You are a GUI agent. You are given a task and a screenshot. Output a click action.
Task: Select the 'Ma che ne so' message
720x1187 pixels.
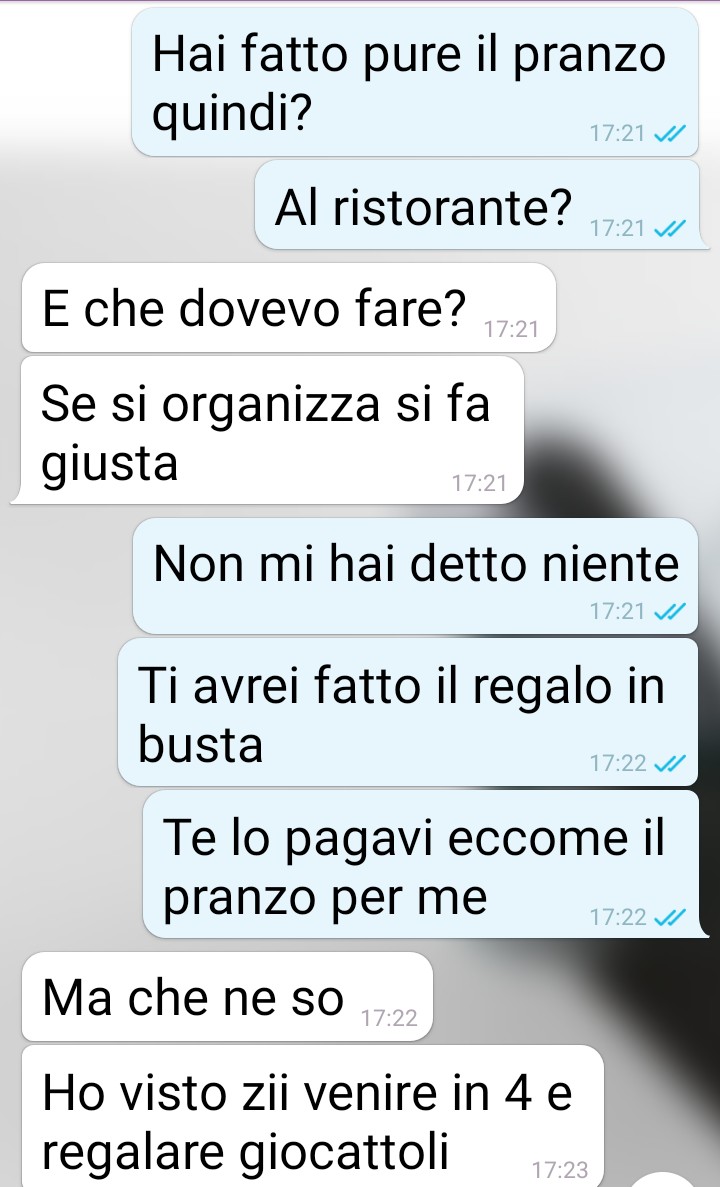click(x=227, y=996)
